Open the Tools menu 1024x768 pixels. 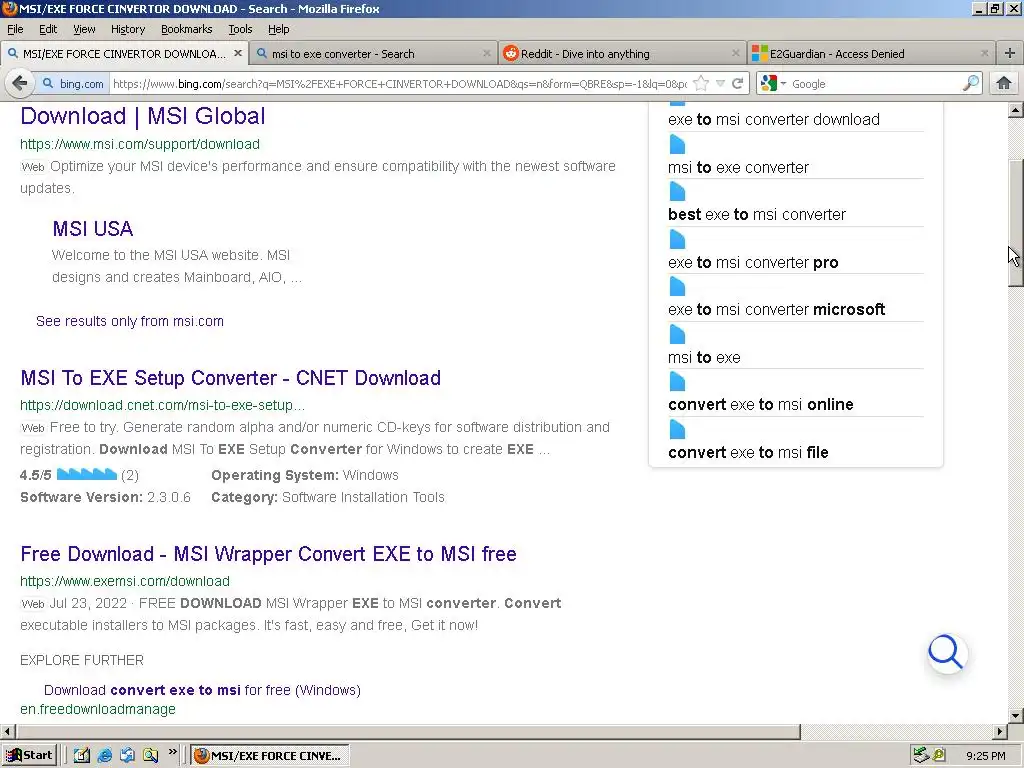(x=240, y=29)
